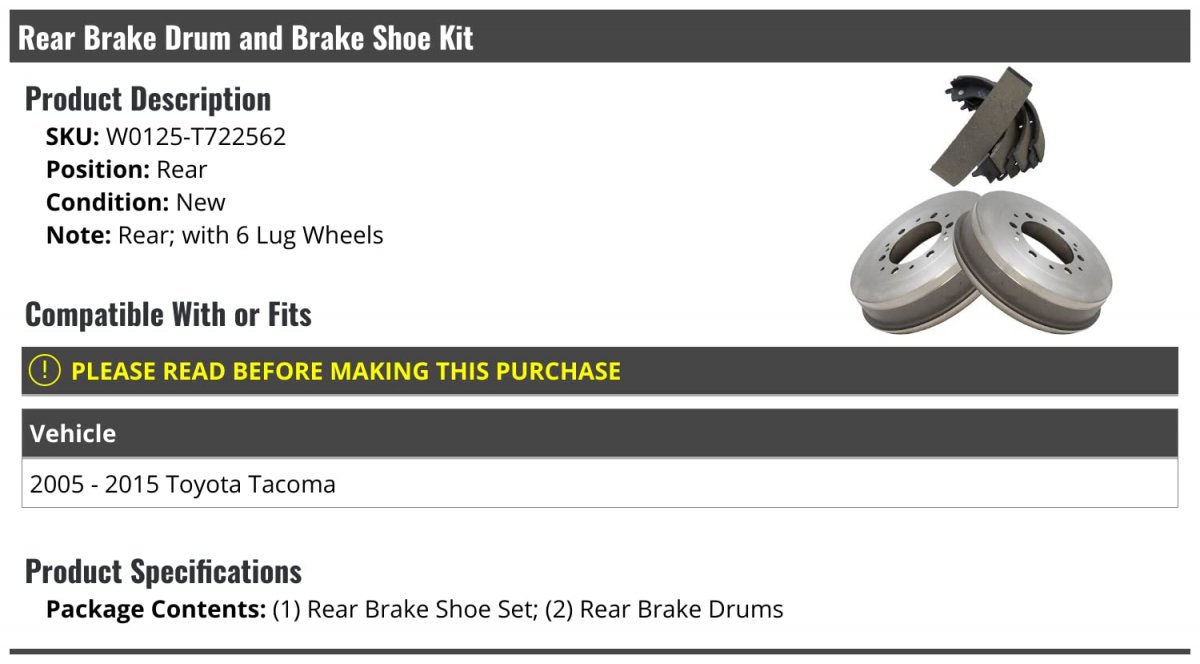Click the Package Contents label
The height and width of the screenshot is (664, 1200).
156,609
